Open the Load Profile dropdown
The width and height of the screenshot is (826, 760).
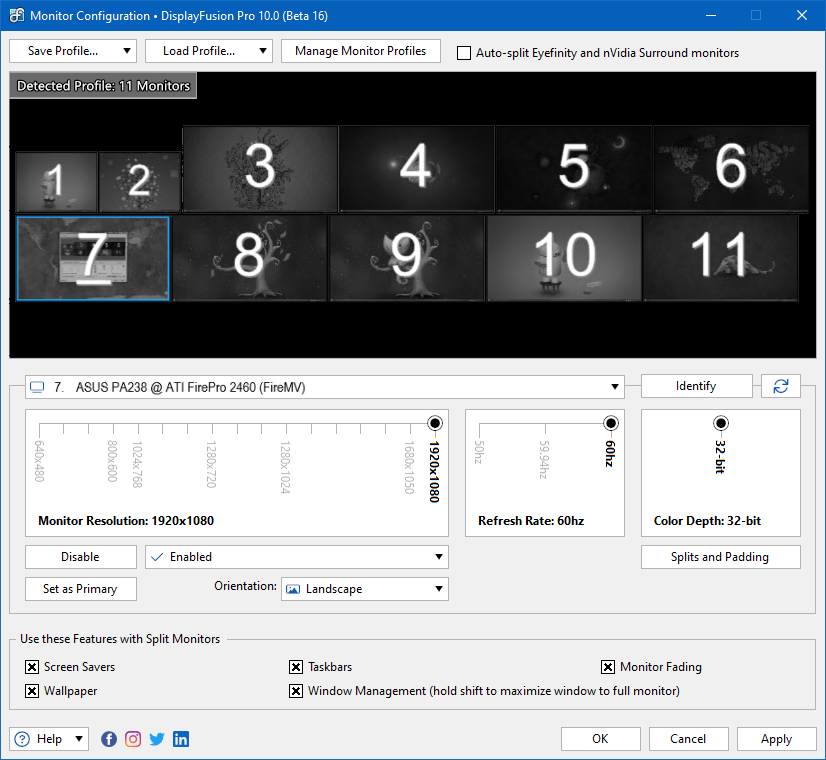tap(209, 51)
